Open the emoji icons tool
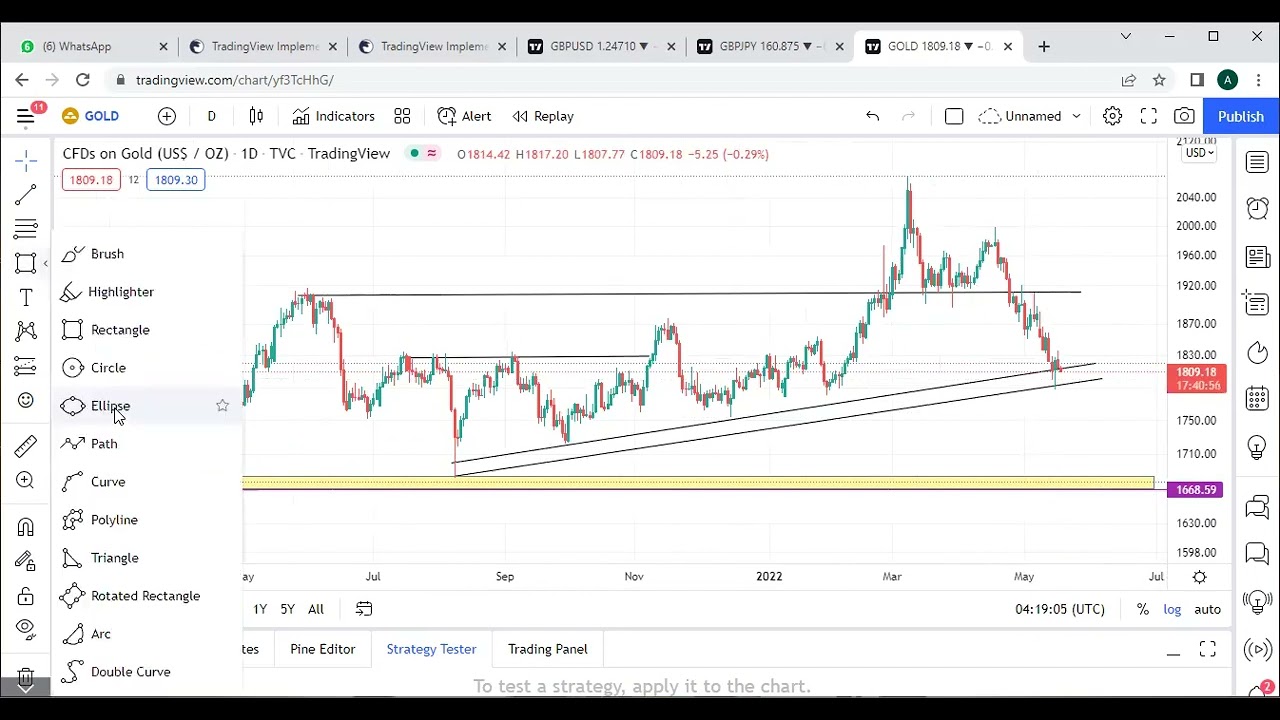1280x720 pixels. [x=26, y=400]
